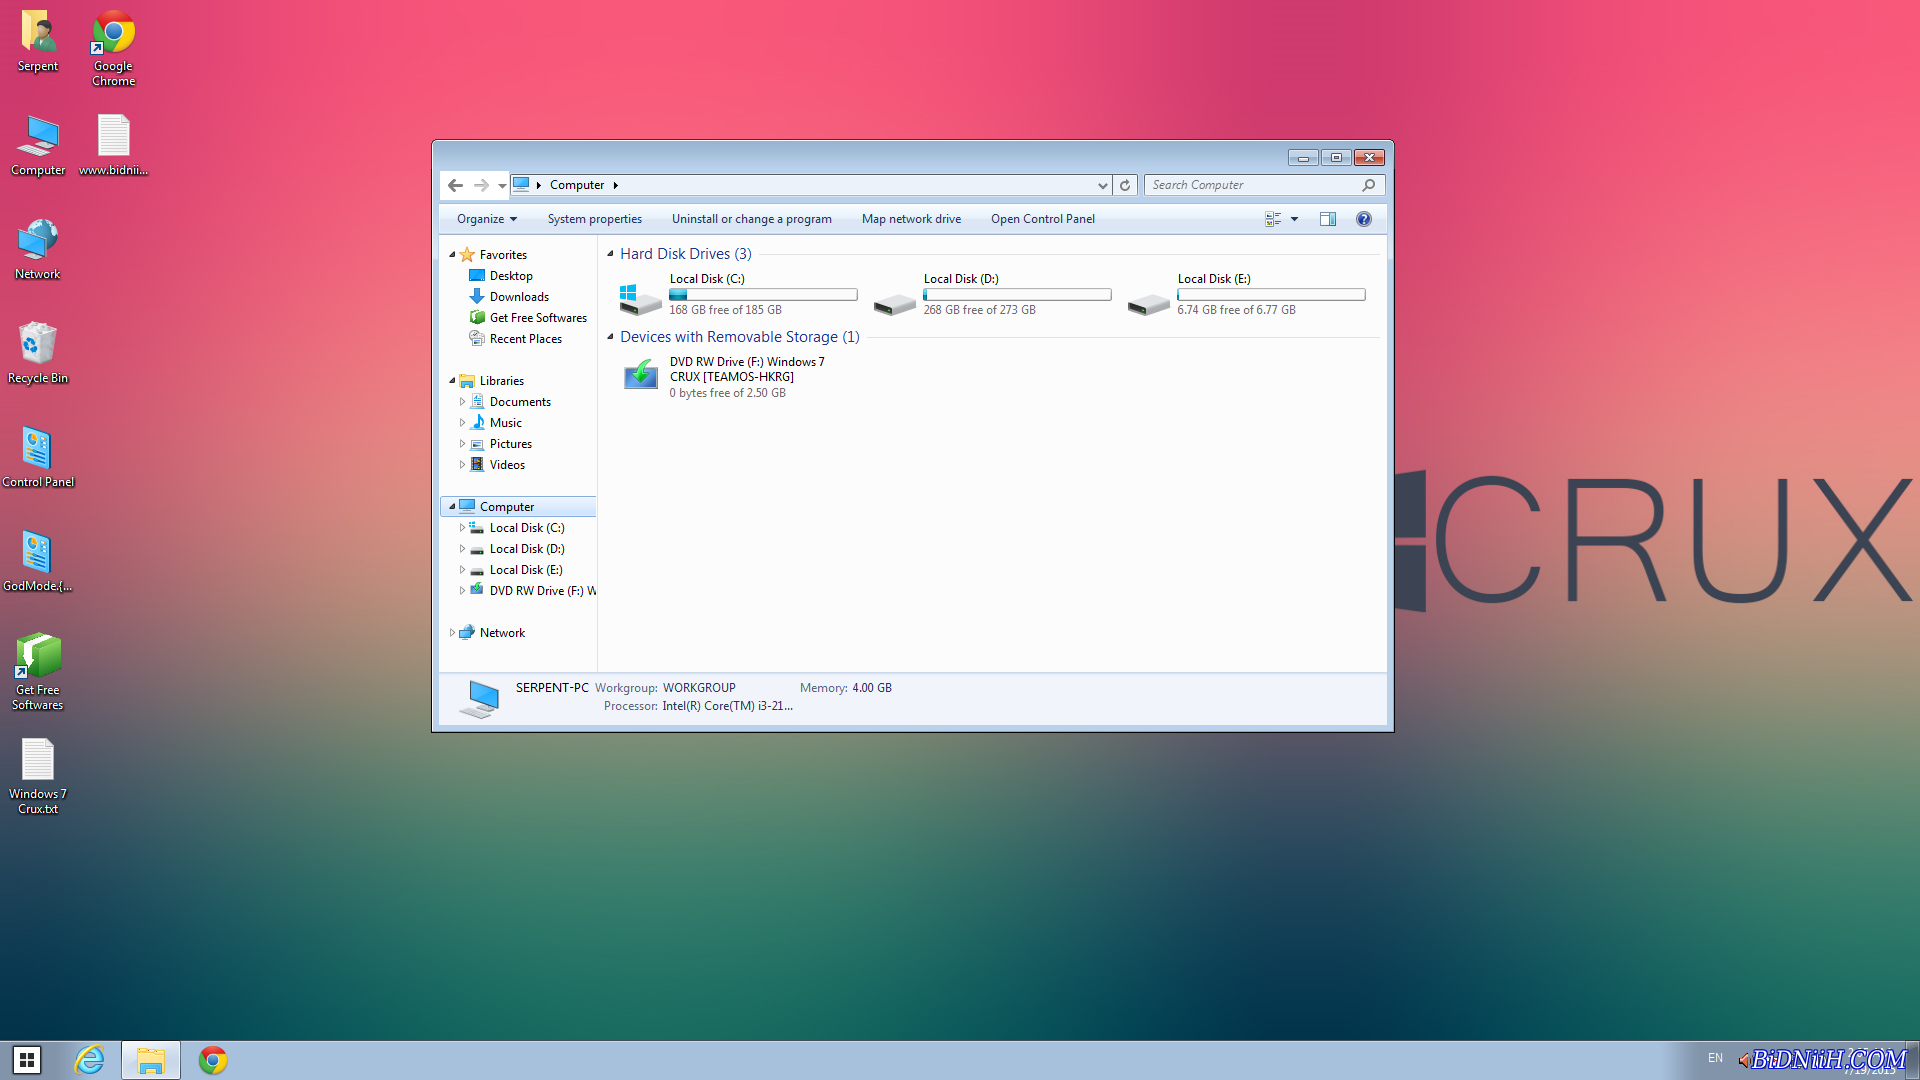This screenshot has height=1080, width=1920.
Task: Select the Network desktop icon
Action: [x=38, y=249]
